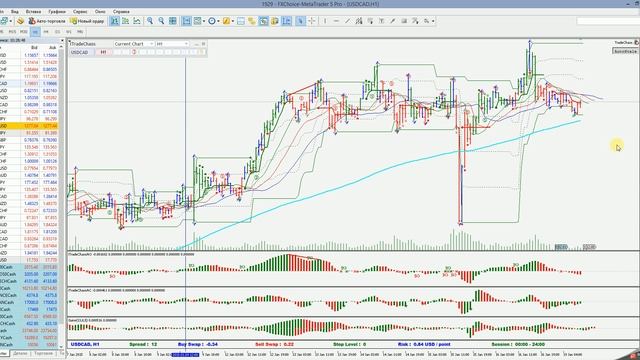This screenshot has width=640, height=360.
Task: Select the cursor arrow tool
Action: tap(300, 21)
